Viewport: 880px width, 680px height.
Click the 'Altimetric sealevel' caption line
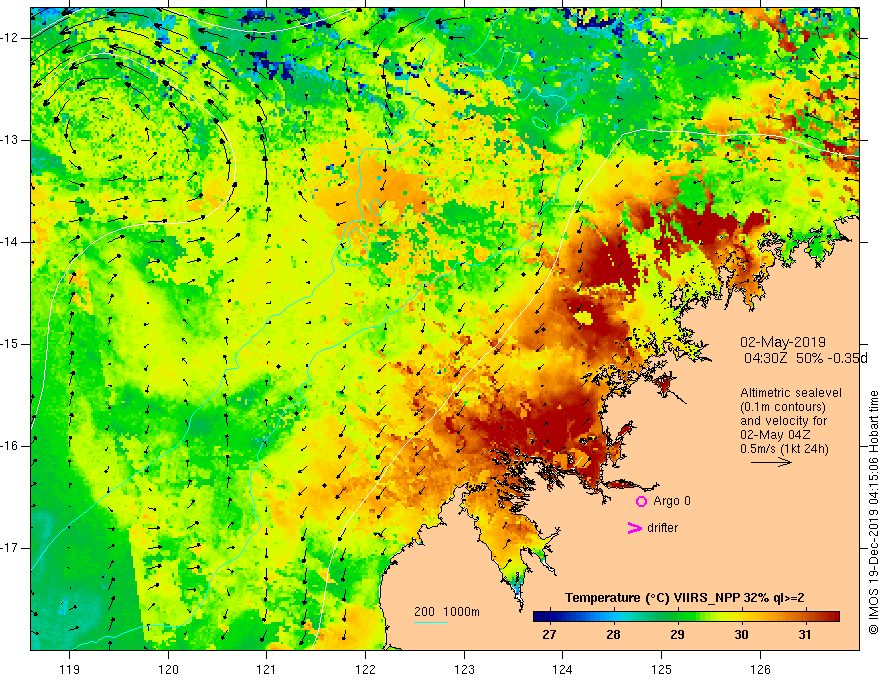pos(791,393)
